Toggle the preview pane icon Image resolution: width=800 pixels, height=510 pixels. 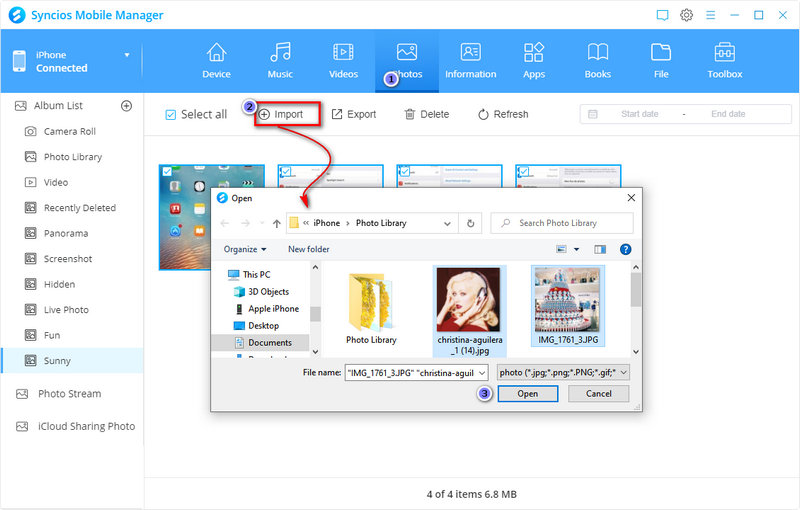600,249
